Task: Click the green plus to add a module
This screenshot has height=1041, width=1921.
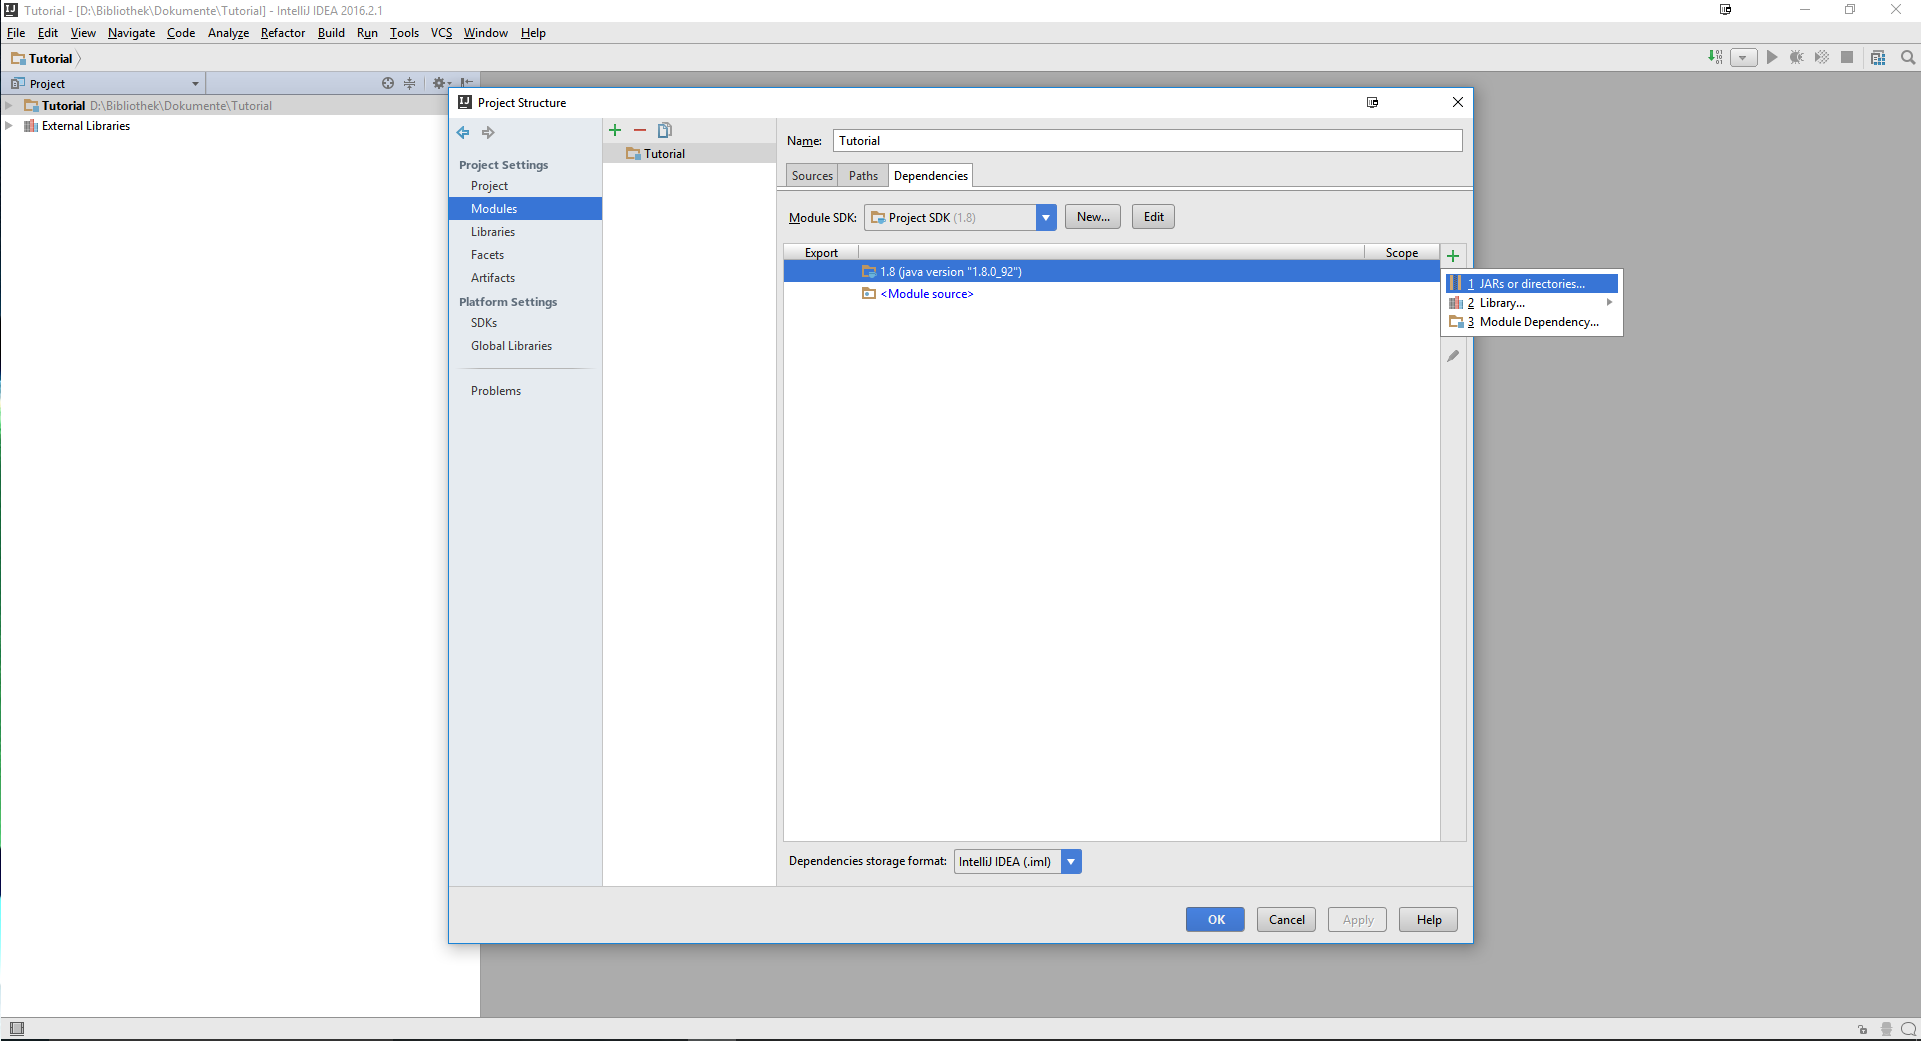Action: point(615,130)
